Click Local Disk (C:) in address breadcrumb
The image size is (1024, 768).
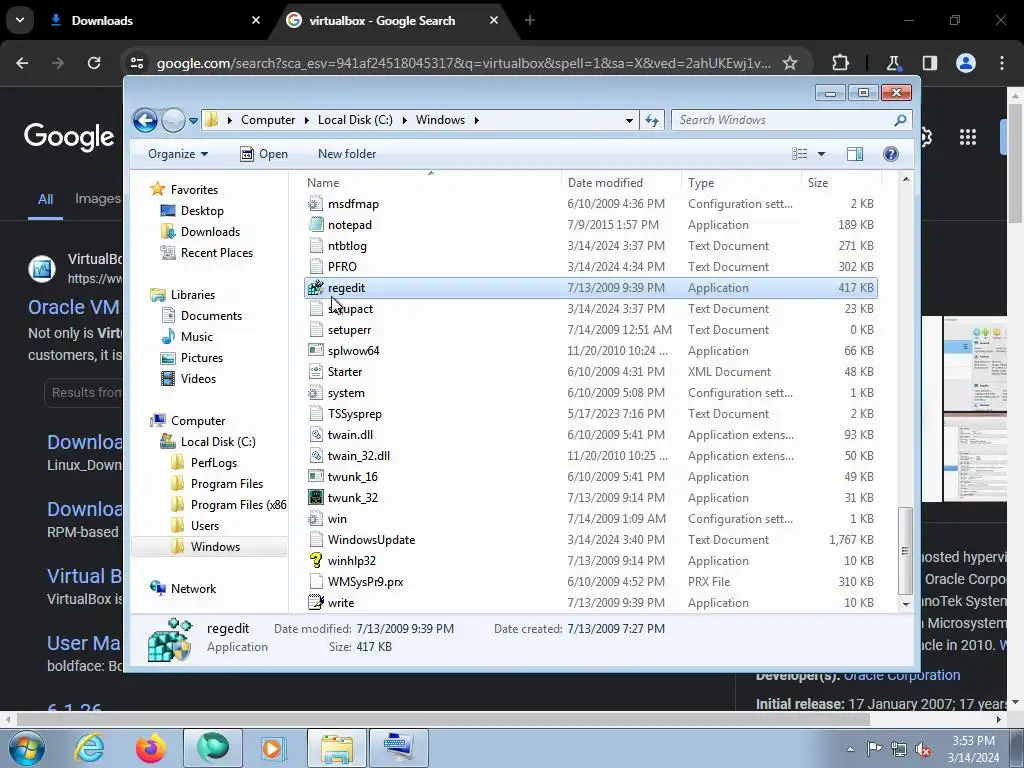[355, 120]
